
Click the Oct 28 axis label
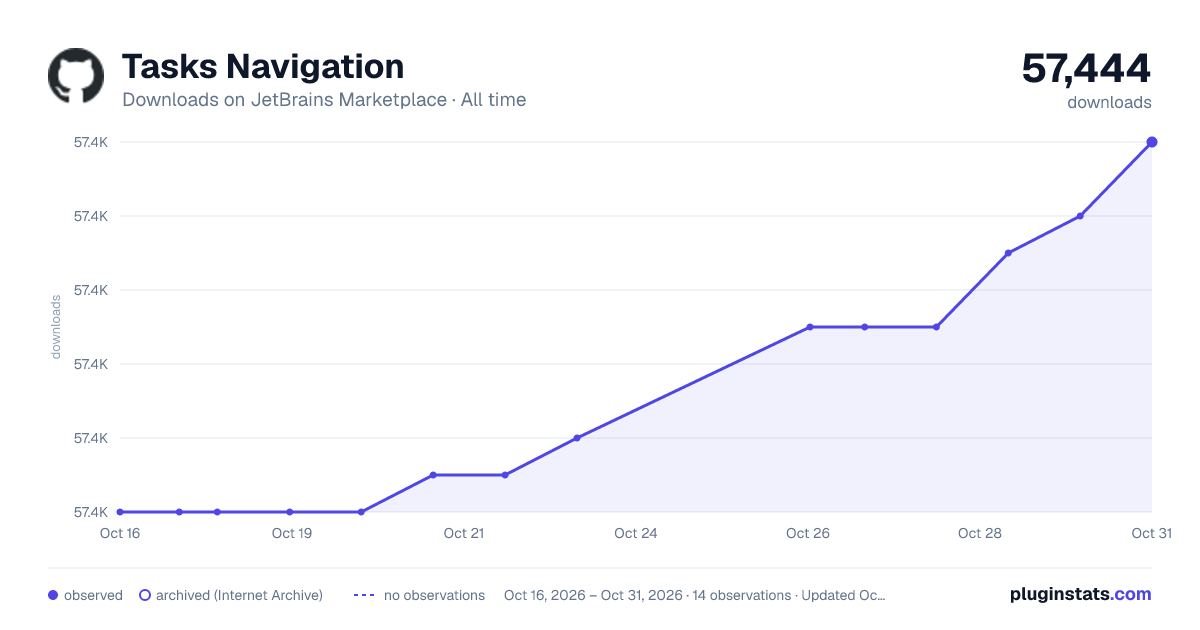(980, 533)
